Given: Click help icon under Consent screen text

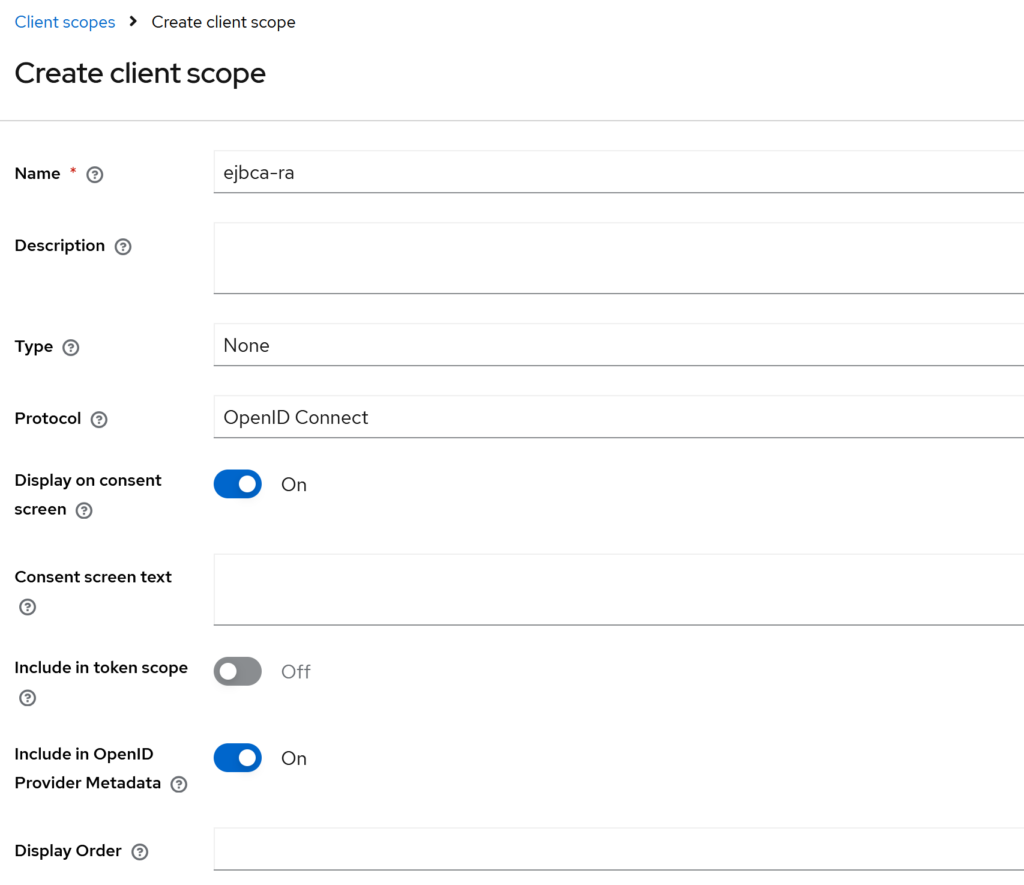Looking at the screenshot, I should (28, 607).
